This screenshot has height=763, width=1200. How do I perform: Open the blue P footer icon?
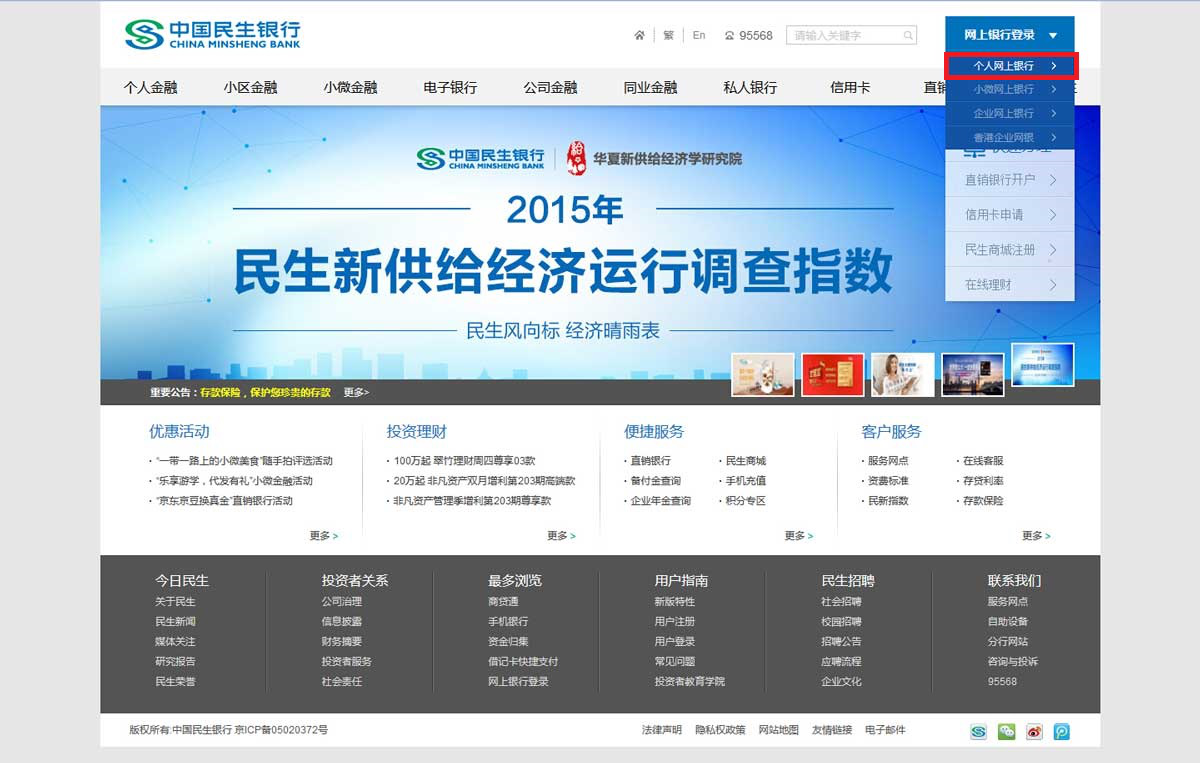(x=1062, y=731)
